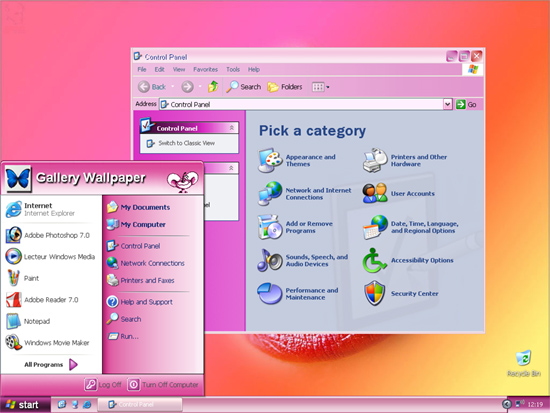Click the network tray icon
The image size is (550, 413).
click(x=519, y=404)
